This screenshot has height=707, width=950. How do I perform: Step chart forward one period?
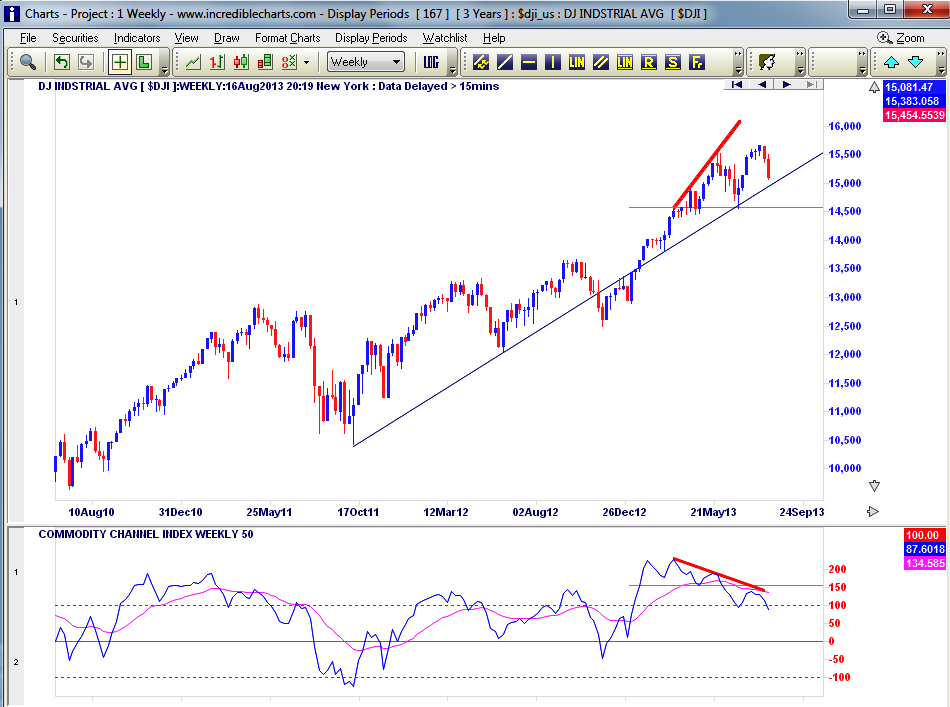pos(786,84)
